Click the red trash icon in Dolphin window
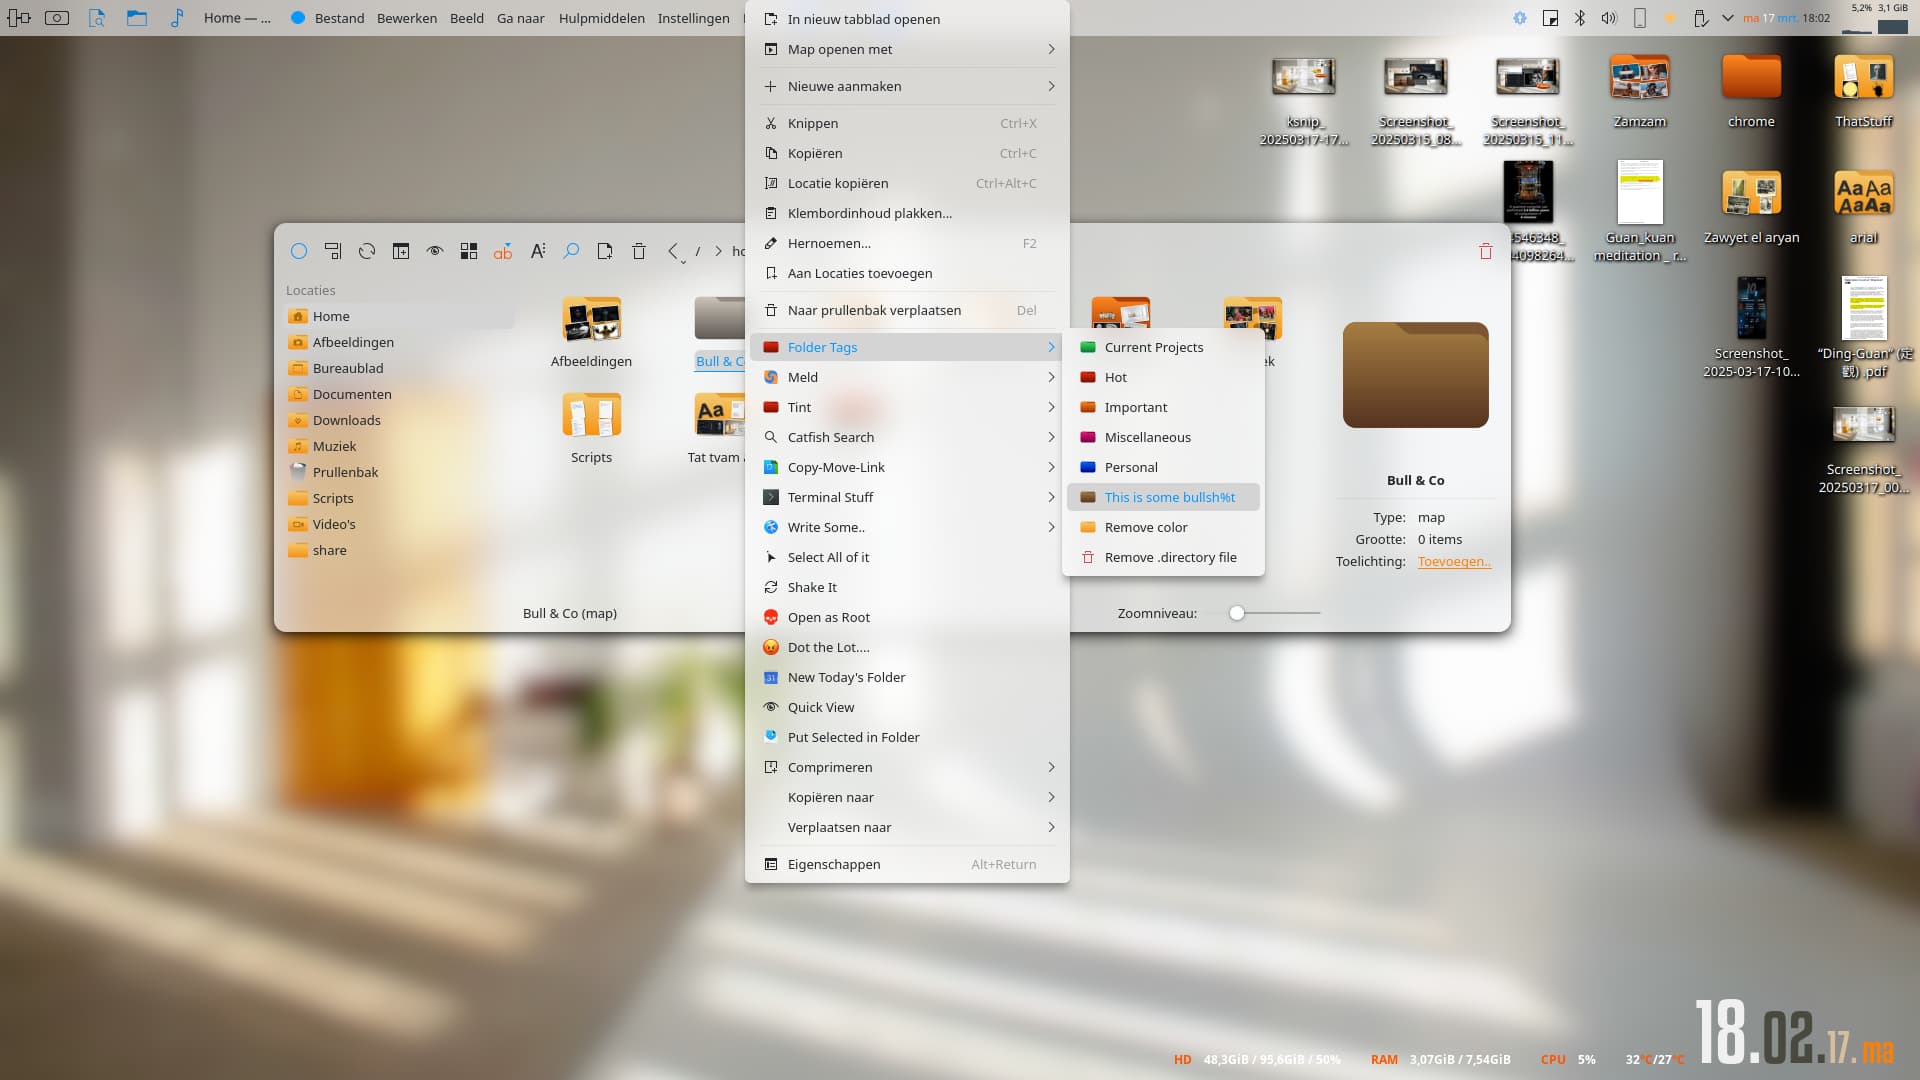This screenshot has width=1920, height=1080. (x=1486, y=251)
